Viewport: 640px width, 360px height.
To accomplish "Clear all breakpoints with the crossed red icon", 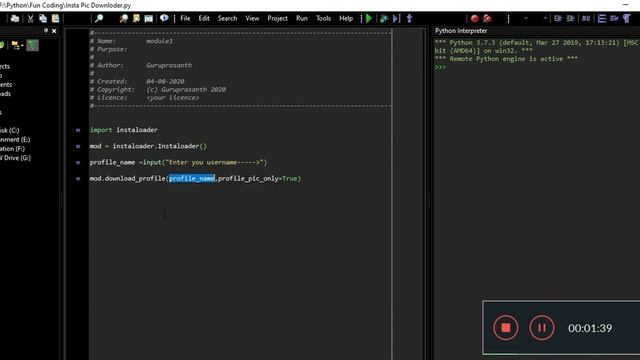I will (487, 18).
